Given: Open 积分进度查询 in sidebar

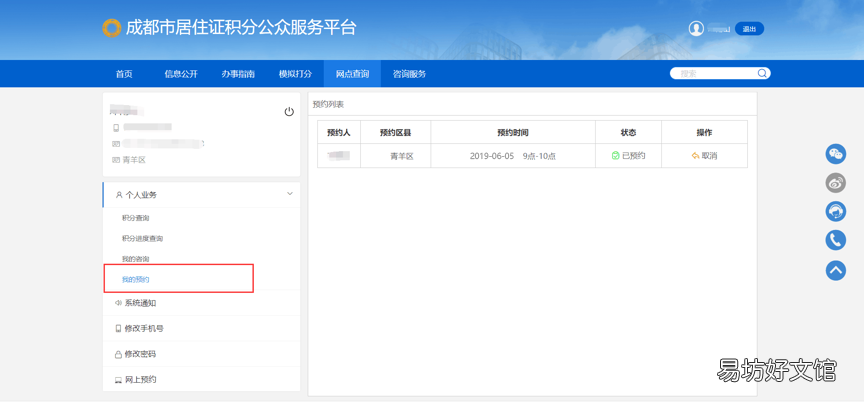Looking at the screenshot, I should (x=142, y=238).
